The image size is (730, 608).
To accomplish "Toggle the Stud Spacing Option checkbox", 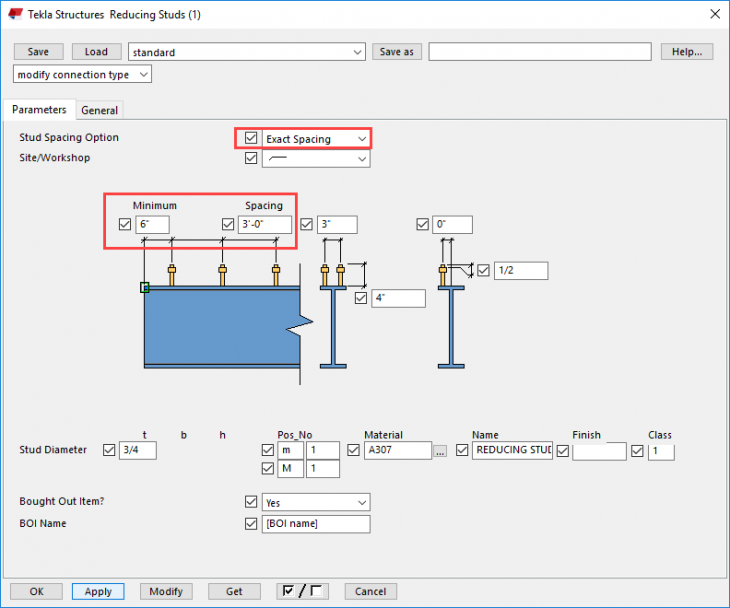I will pos(251,138).
